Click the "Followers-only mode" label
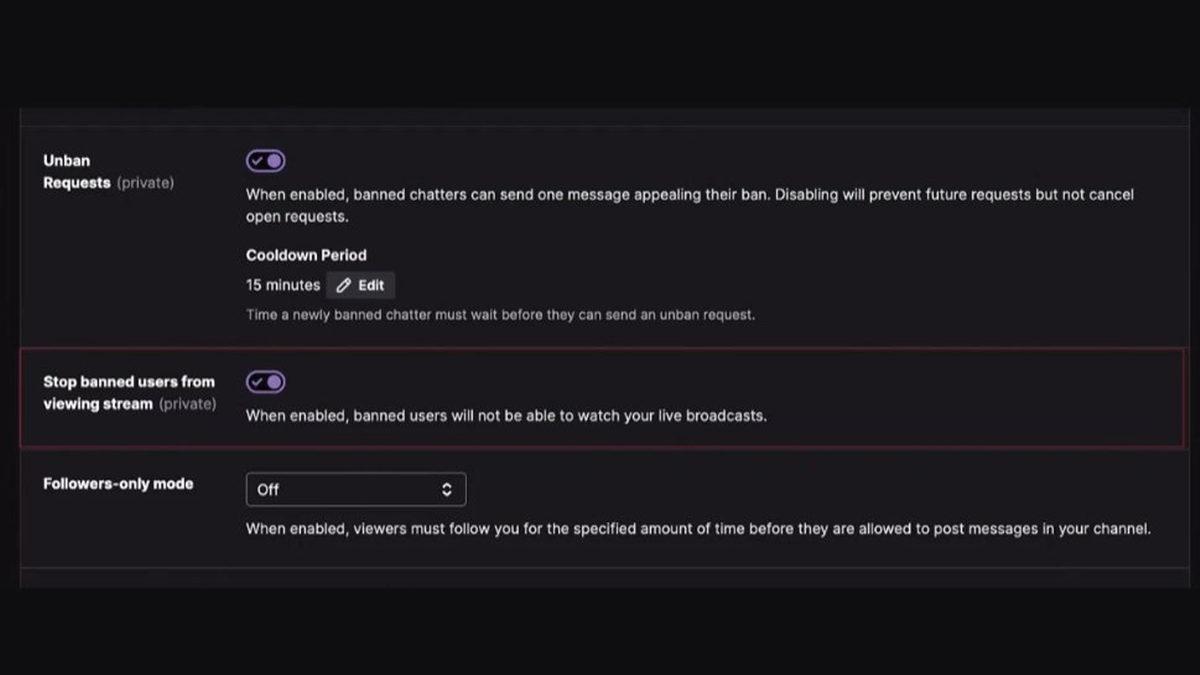This screenshot has width=1200, height=675. [x=117, y=483]
